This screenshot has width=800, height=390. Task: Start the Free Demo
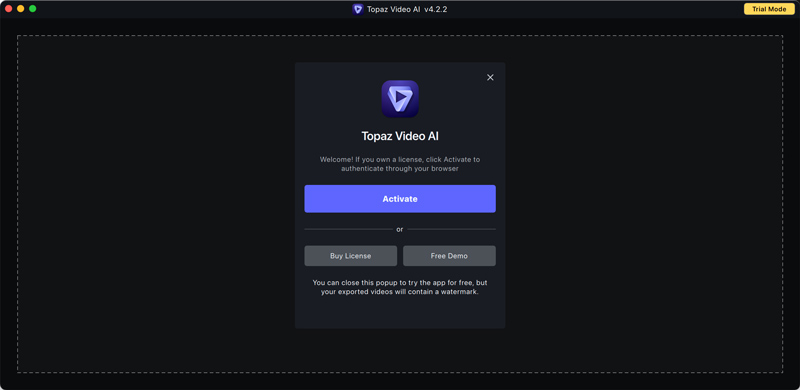(449, 256)
